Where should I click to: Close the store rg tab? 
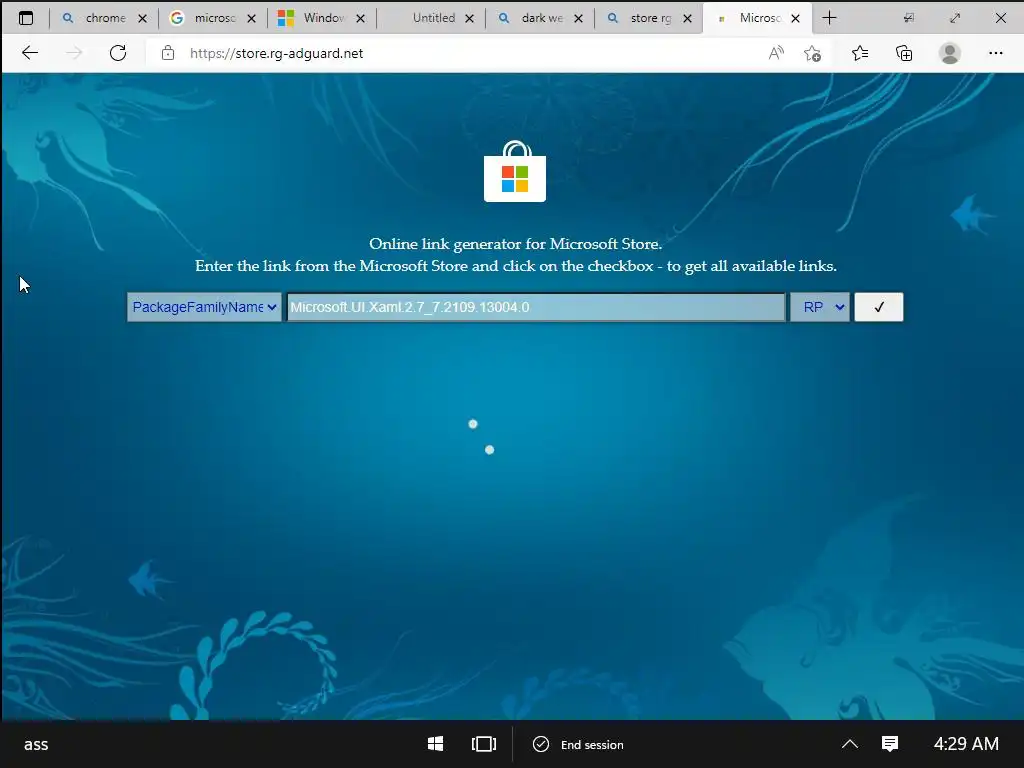click(688, 19)
